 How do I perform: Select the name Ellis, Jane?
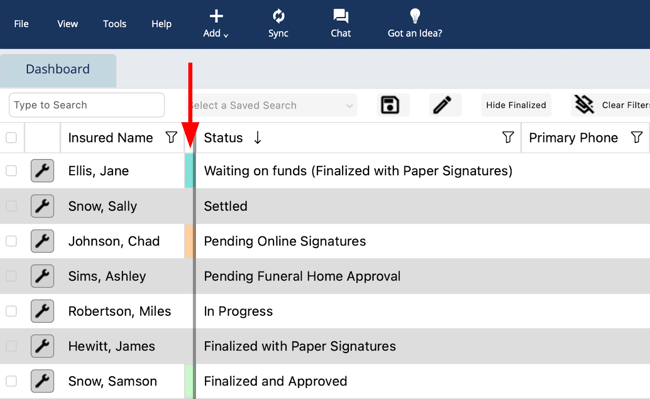point(98,171)
